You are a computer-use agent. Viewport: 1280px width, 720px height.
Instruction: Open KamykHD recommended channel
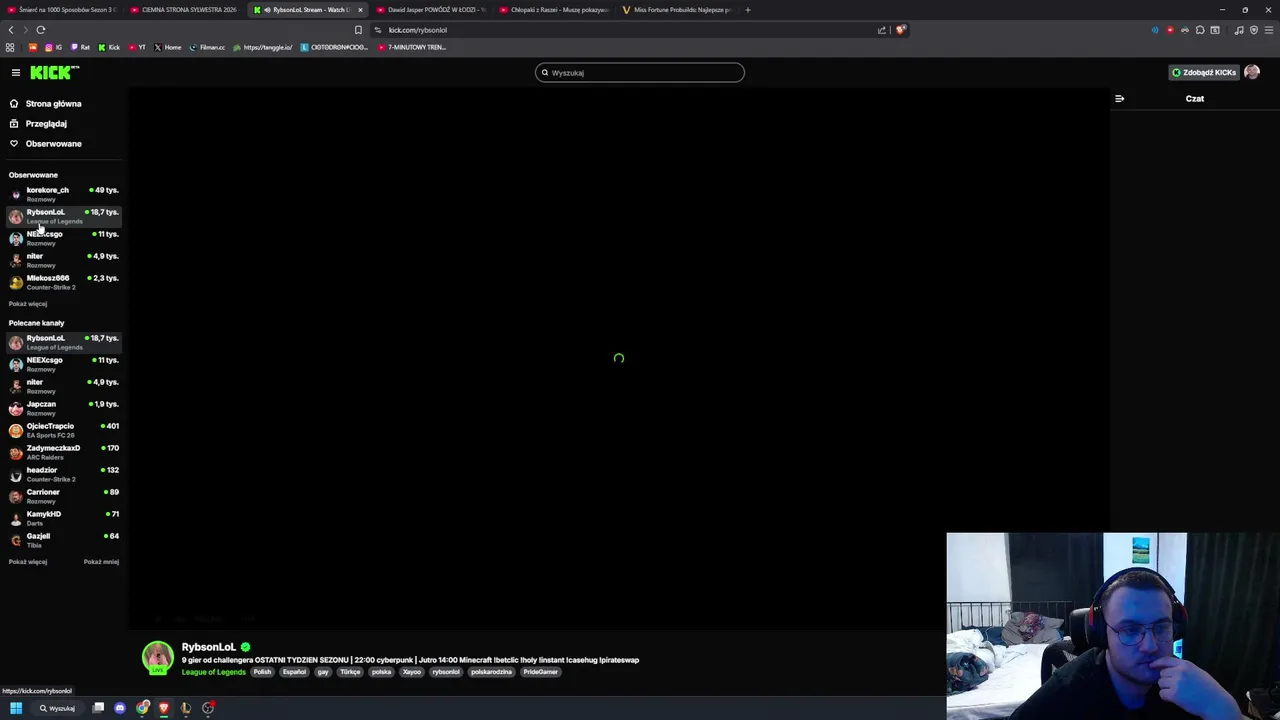[64, 518]
